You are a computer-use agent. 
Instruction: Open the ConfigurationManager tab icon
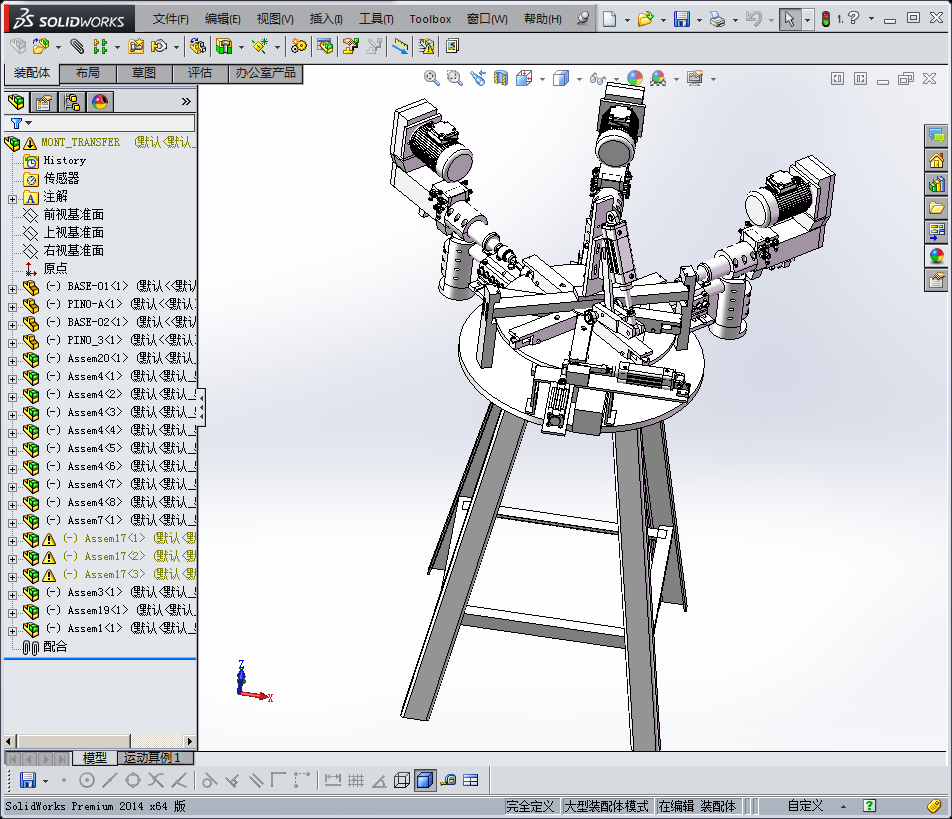[72, 101]
